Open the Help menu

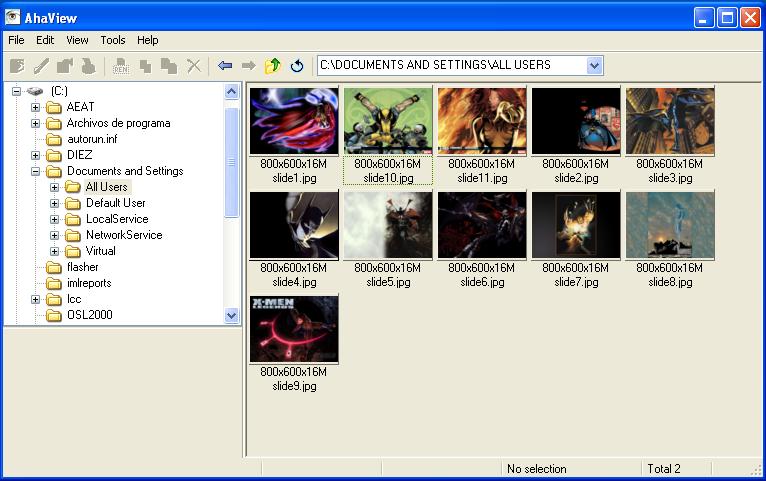(x=148, y=40)
